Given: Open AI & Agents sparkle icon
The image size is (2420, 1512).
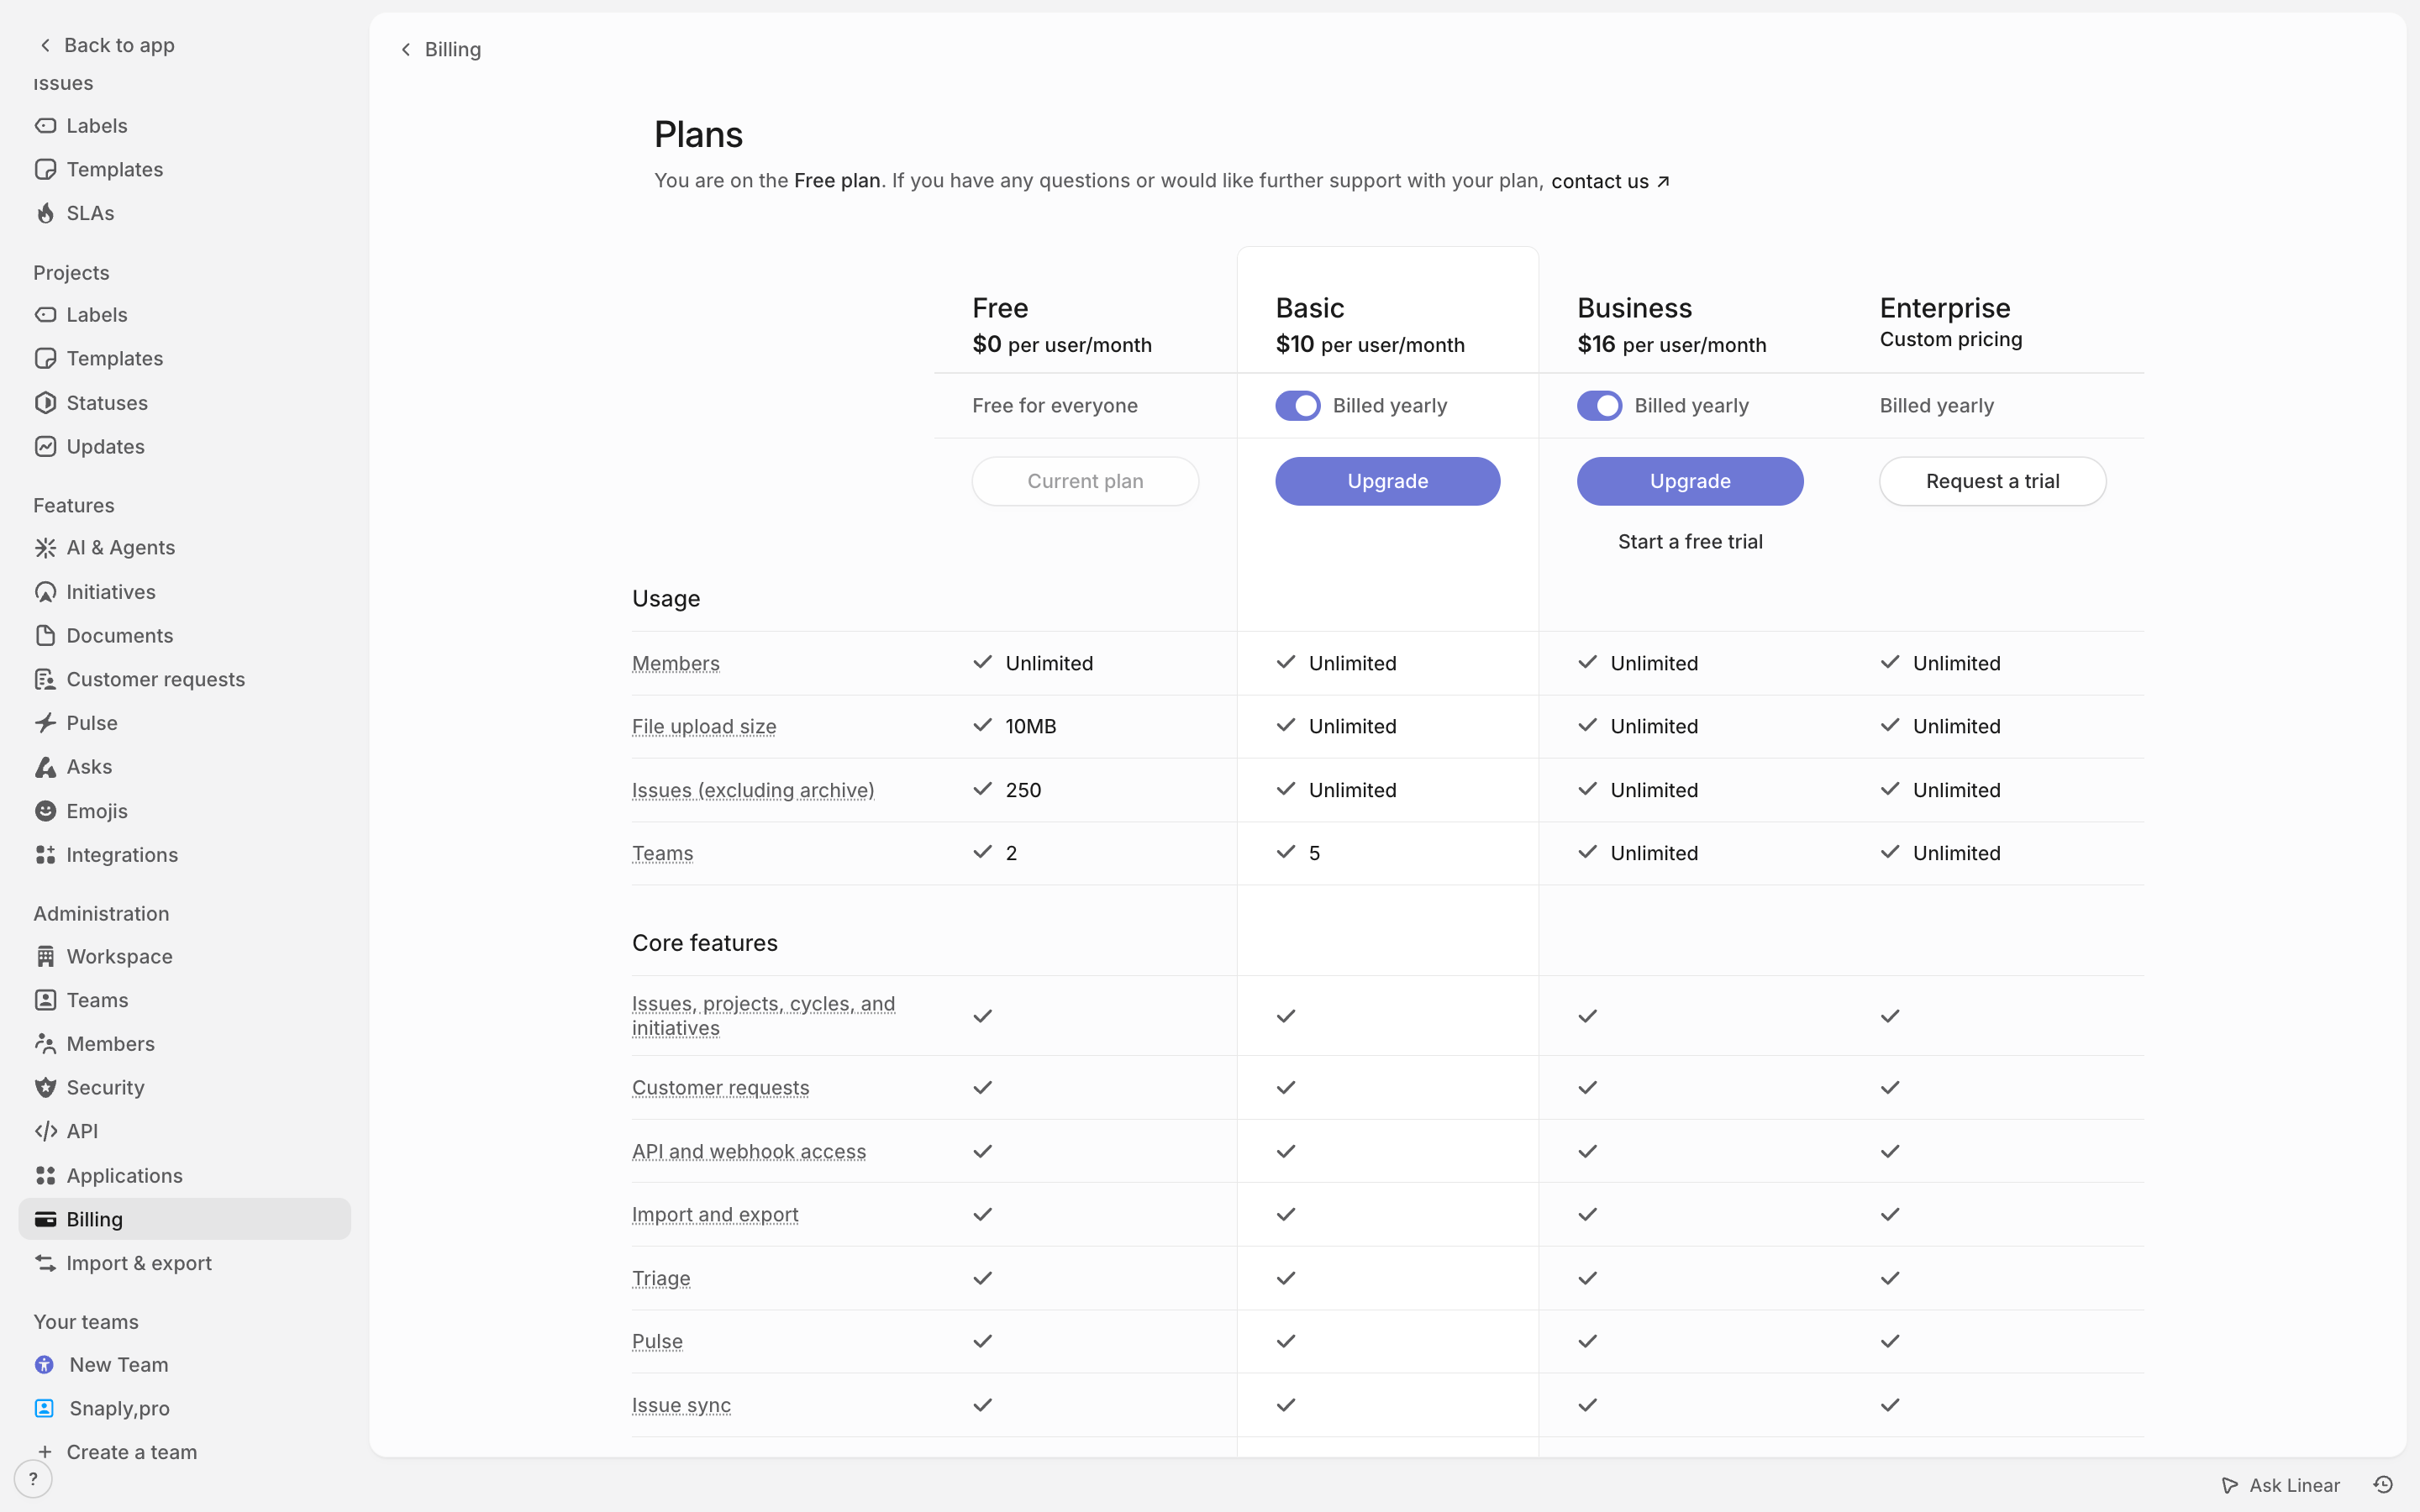Looking at the screenshot, I should [45, 548].
